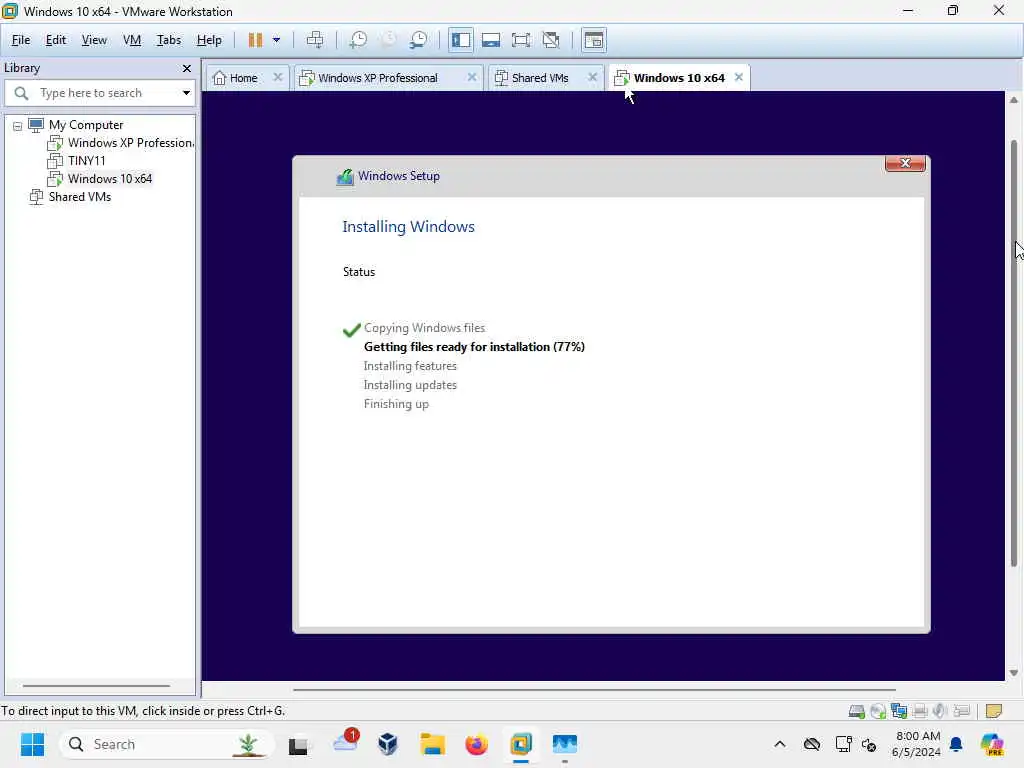Click the Unity mode toolbar icon
Viewport: 1024px width, 768px height.
coord(551,40)
